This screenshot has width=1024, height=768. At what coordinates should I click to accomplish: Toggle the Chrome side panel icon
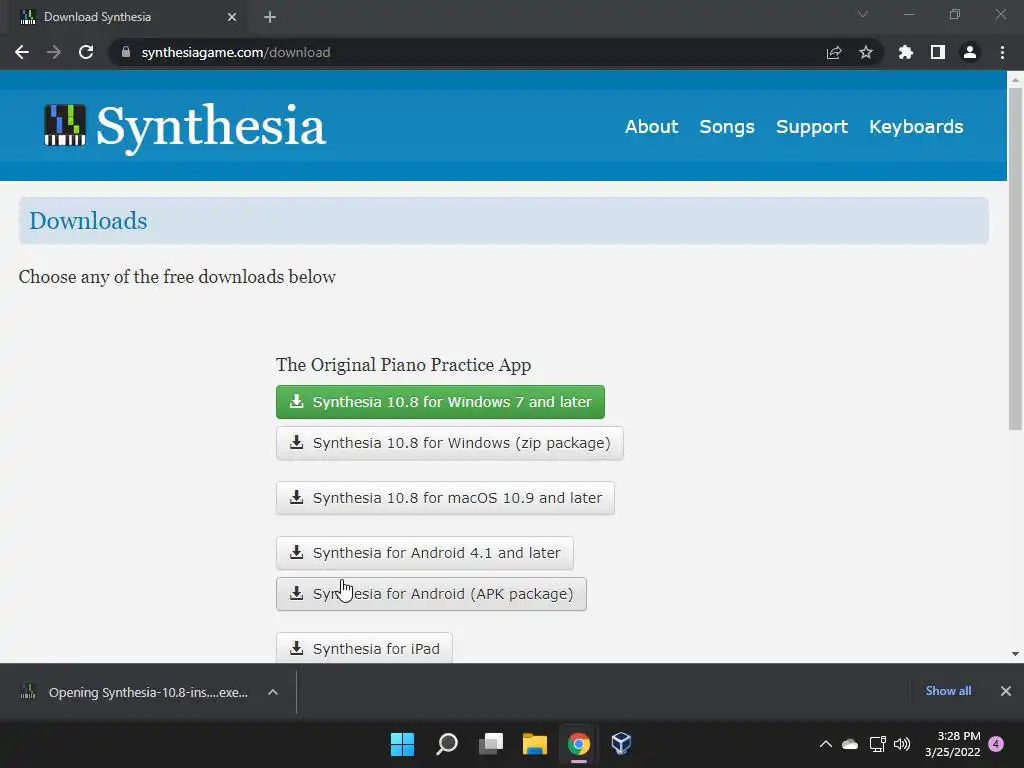click(938, 52)
